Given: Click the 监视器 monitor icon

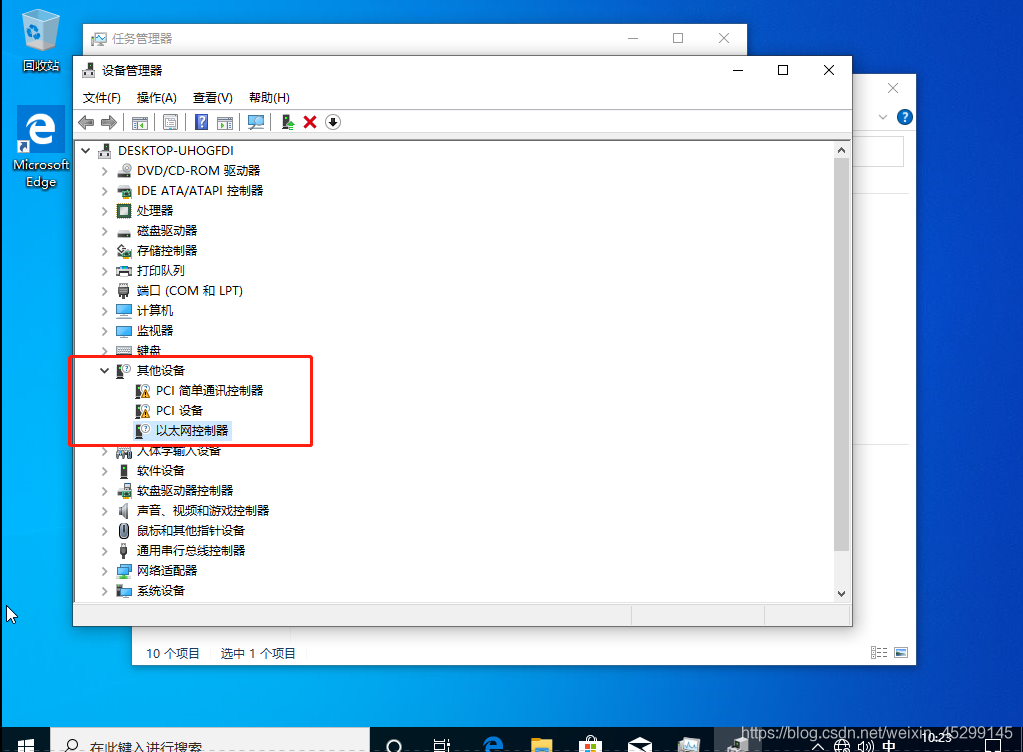Looking at the screenshot, I should click(x=124, y=331).
